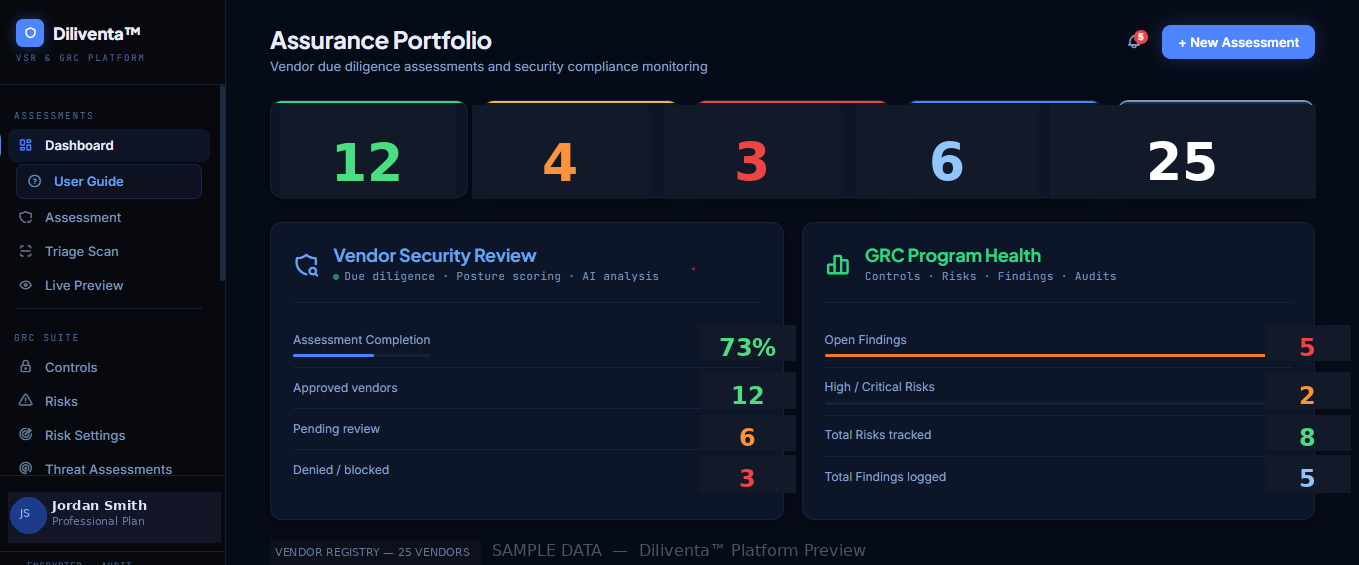Click the sidebar vertical scrollbar

222,182
